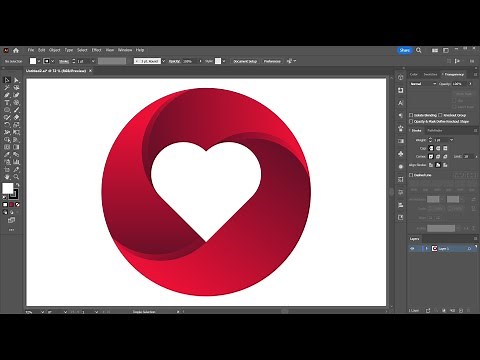
Task: Open stroke color dropdown in control bar
Action: click(53, 61)
